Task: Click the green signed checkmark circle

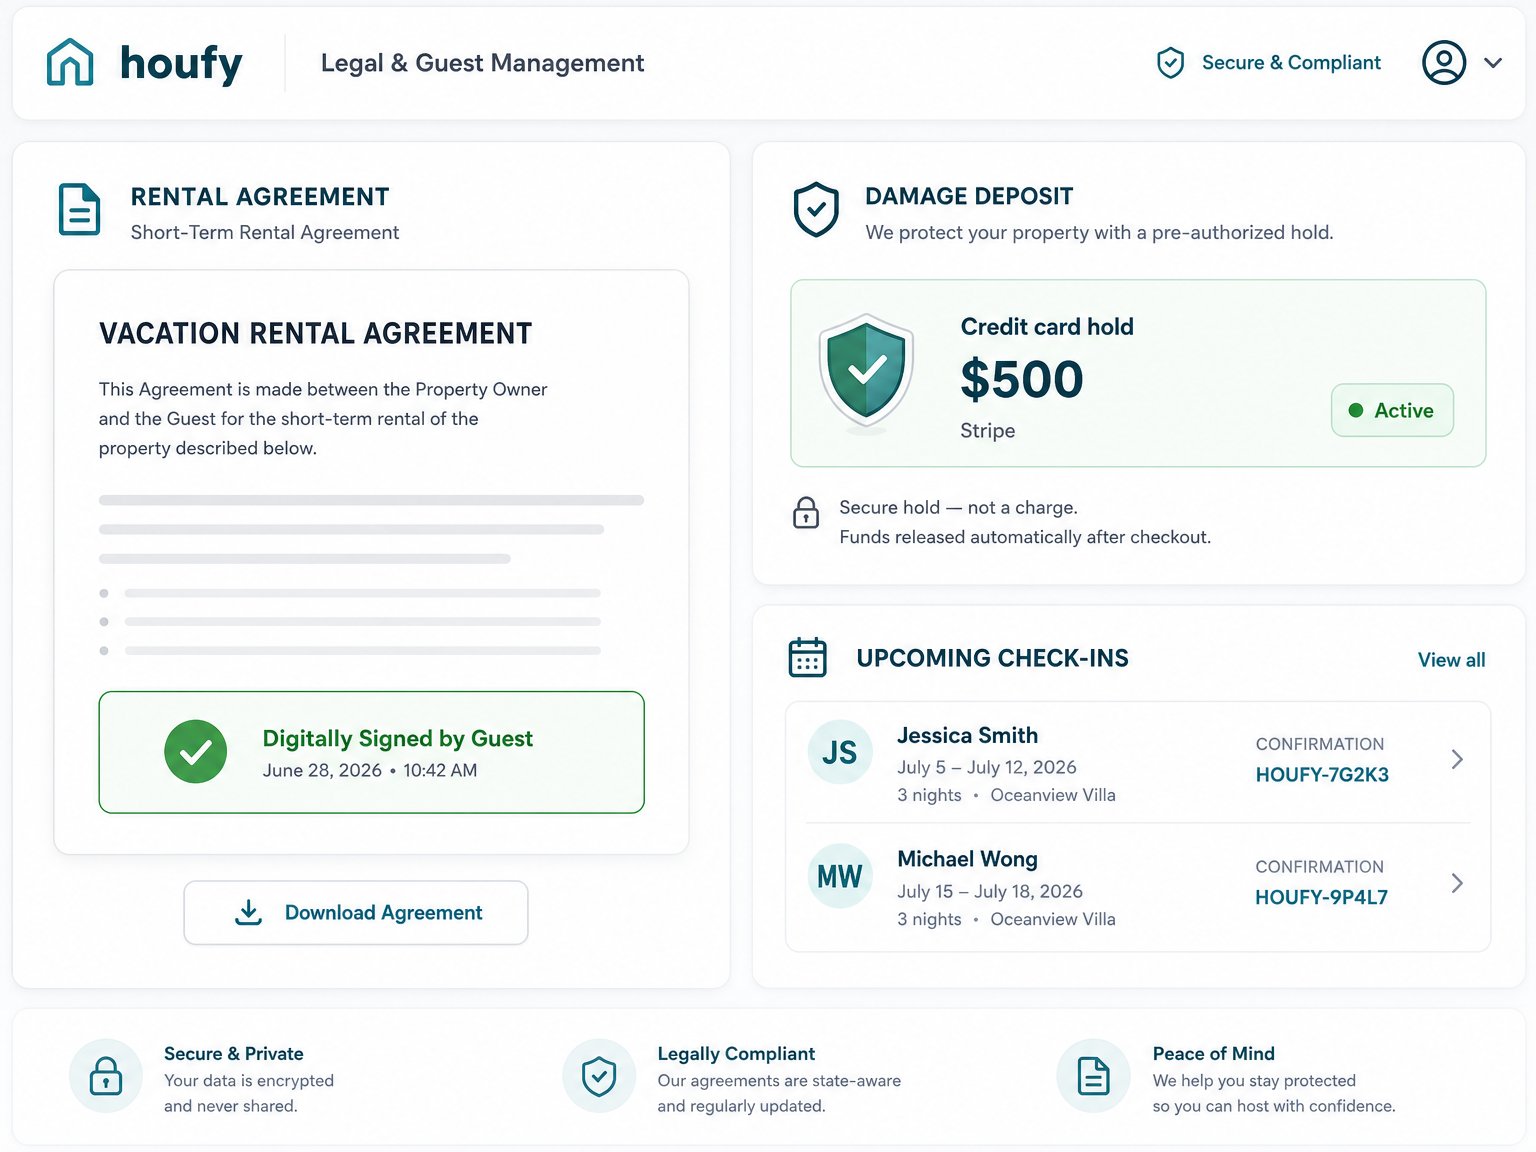Action: click(195, 752)
